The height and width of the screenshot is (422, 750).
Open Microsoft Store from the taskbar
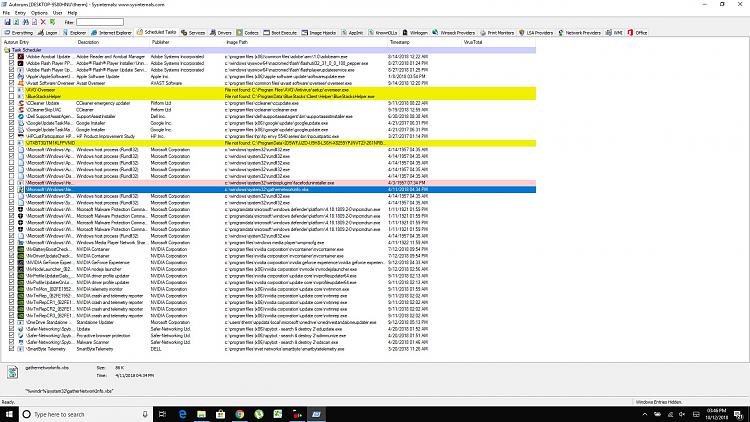[x=221, y=414]
